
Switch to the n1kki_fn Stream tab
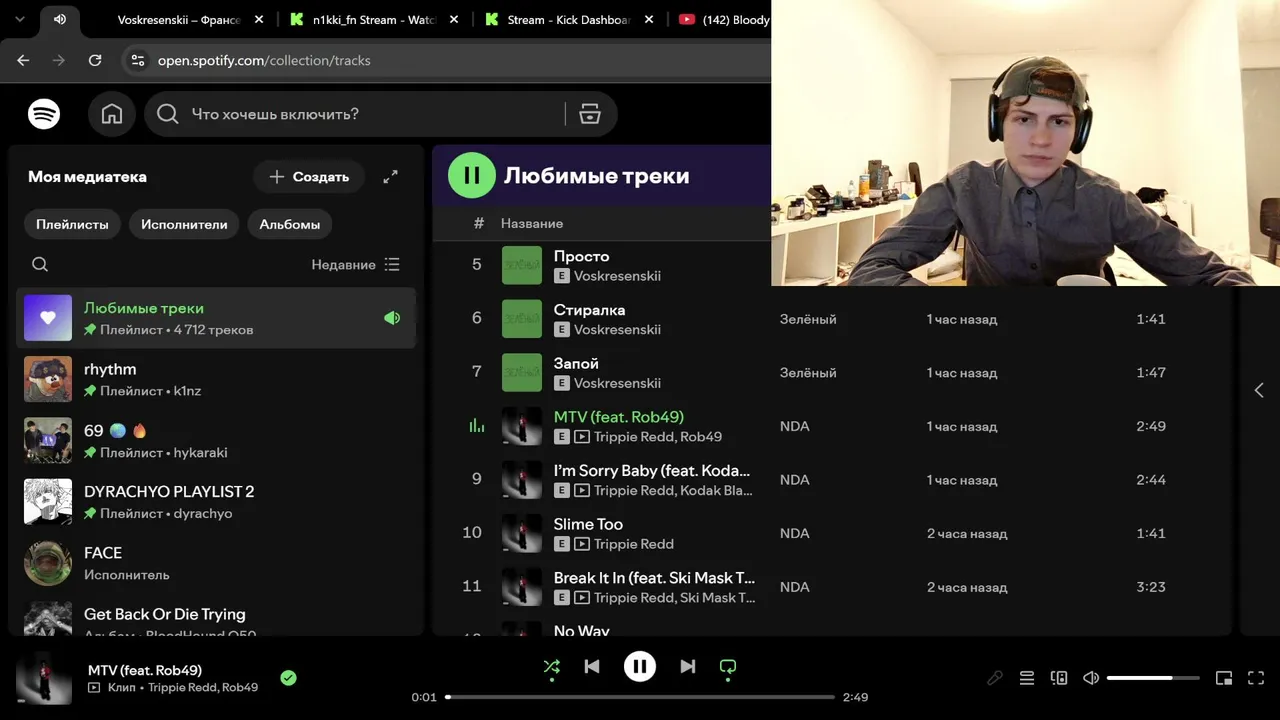(x=374, y=19)
